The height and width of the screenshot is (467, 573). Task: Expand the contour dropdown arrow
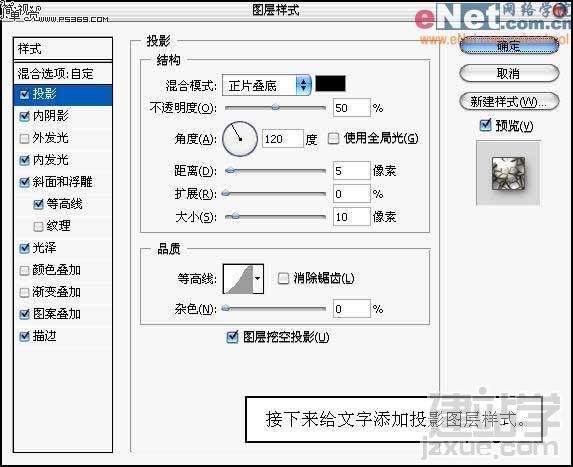258,279
